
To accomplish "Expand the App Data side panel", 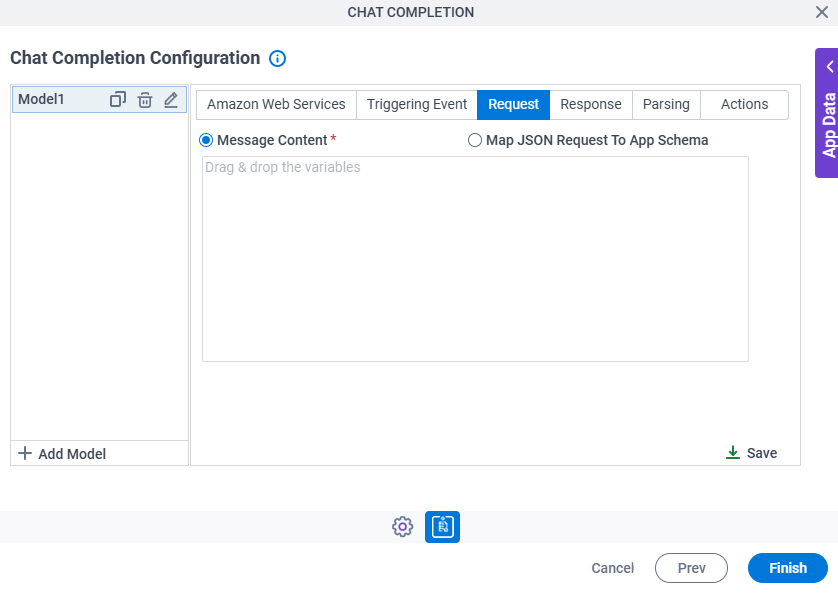I will pyautogui.click(x=827, y=113).
